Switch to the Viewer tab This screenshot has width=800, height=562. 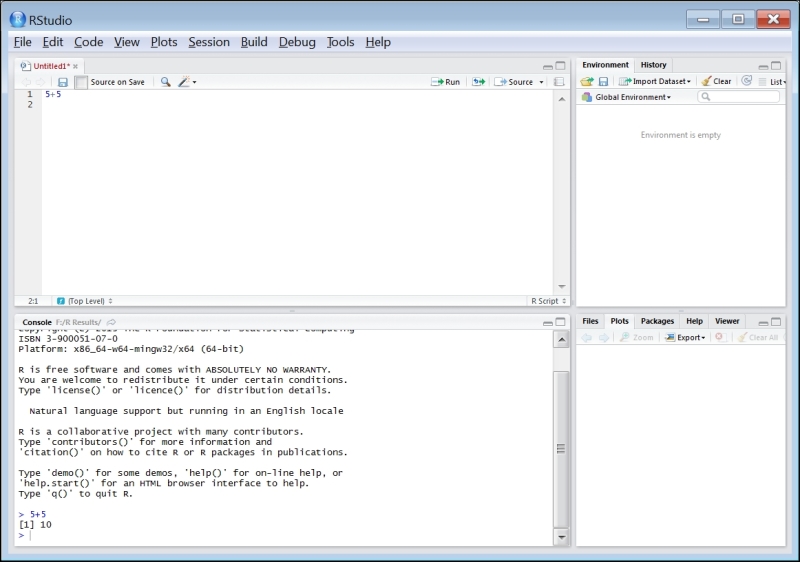tap(727, 321)
